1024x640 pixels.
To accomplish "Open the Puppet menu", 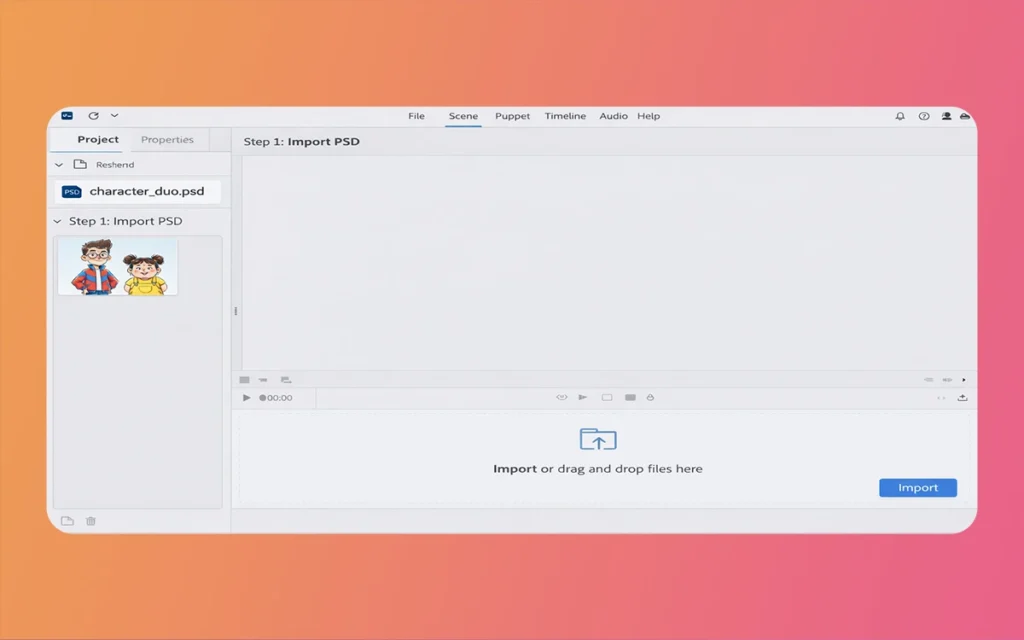I will pyautogui.click(x=512, y=116).
